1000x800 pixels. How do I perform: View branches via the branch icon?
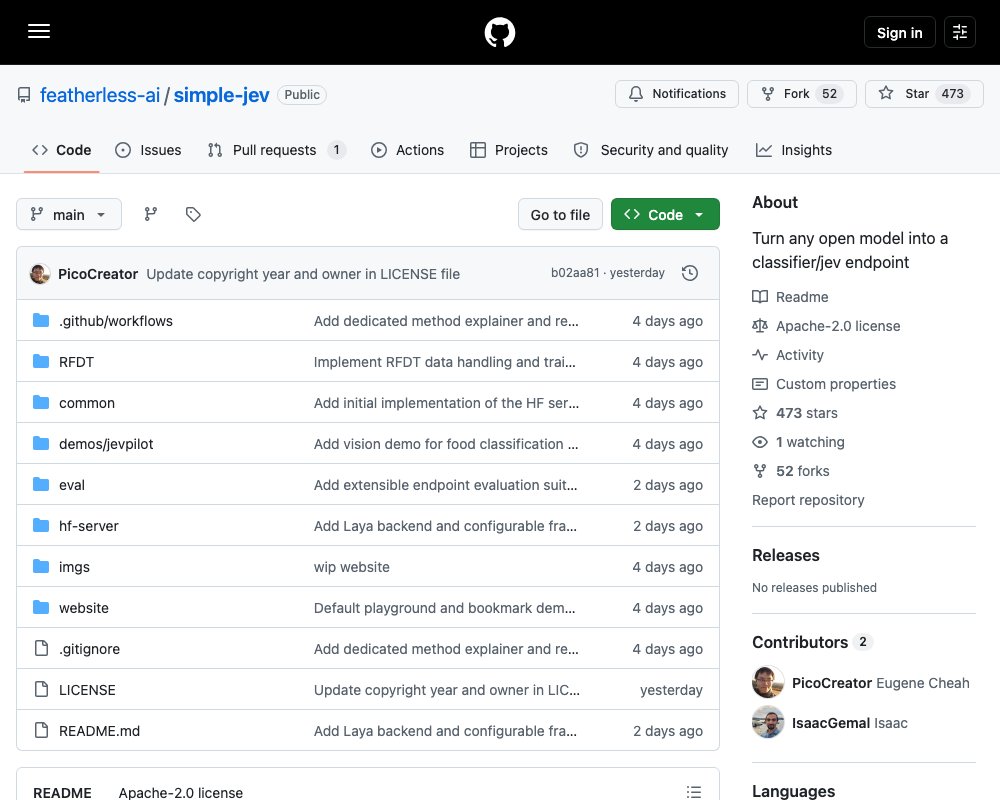pyautogui.click(x=151, y=214)
